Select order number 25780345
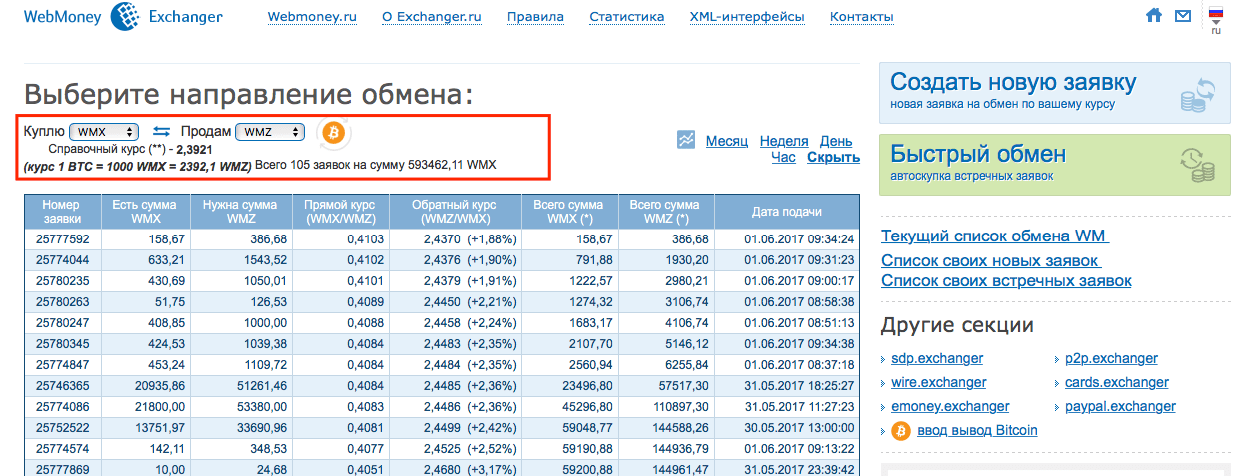The height and width of the screenshot is (476, 1255). (62, 343)
